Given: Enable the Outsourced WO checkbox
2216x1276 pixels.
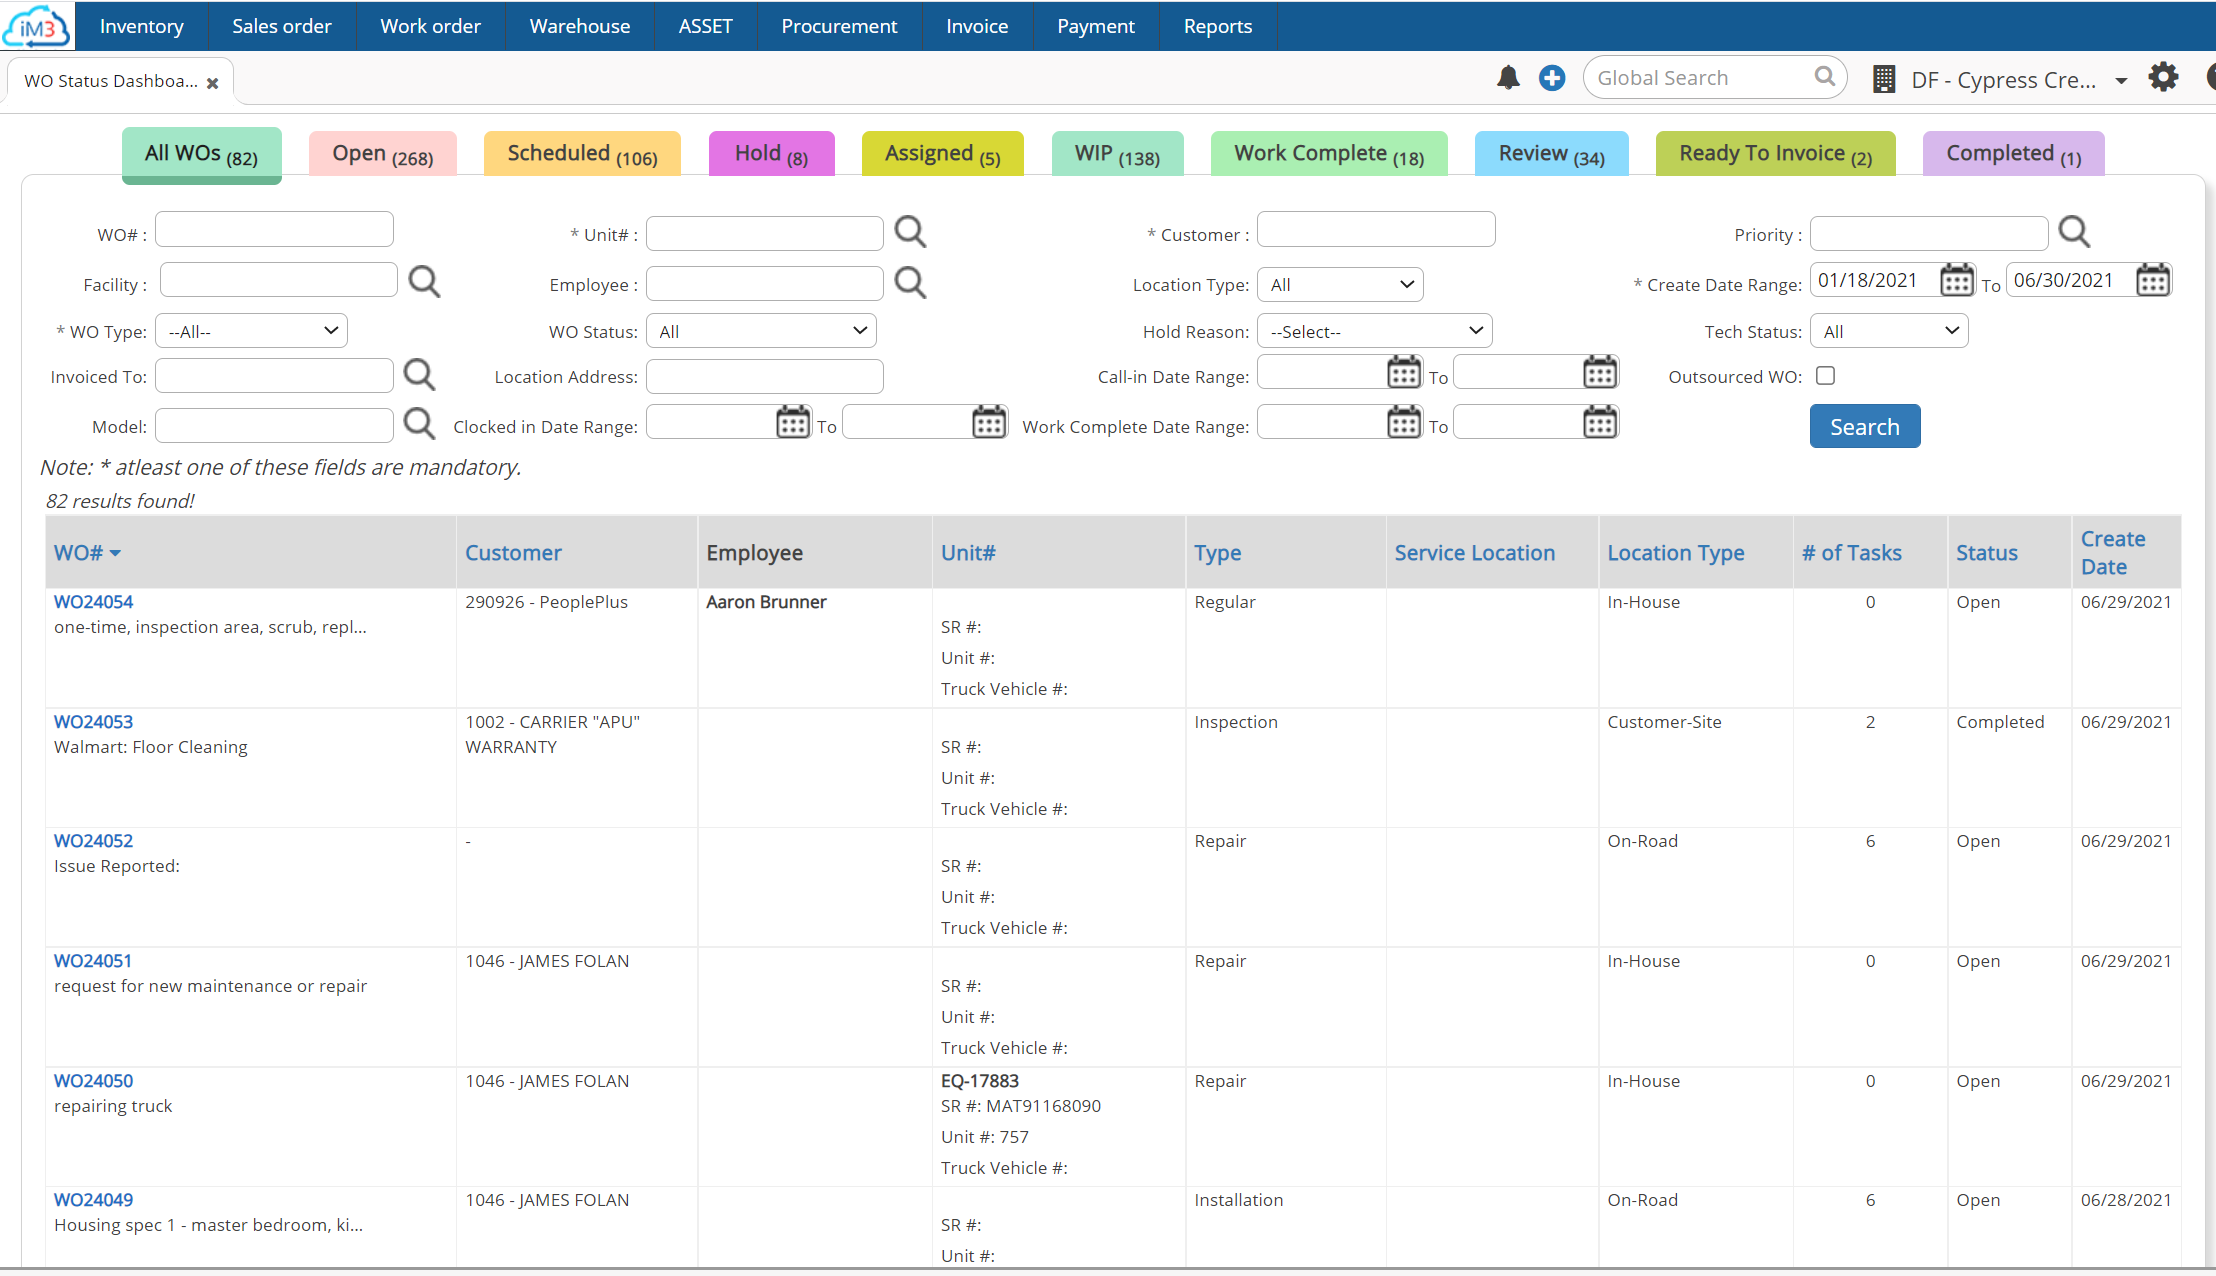Looking at the screenshot, I should 1826,375.
